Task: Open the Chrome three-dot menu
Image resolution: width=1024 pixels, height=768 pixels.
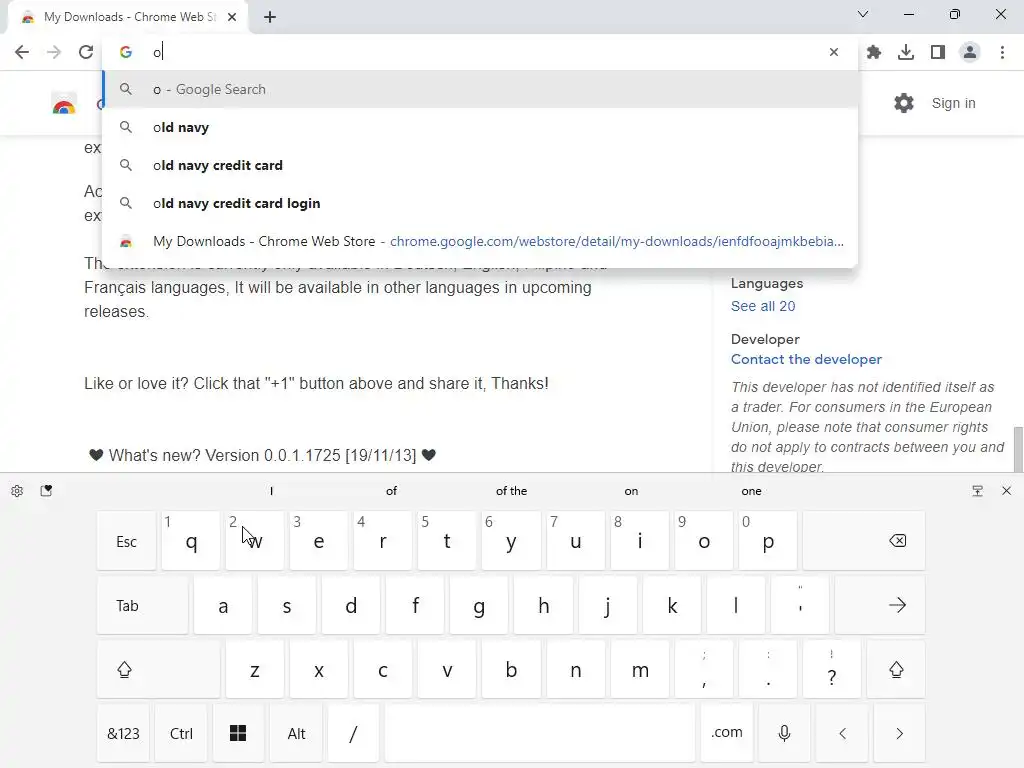Action: (1002, 52)
